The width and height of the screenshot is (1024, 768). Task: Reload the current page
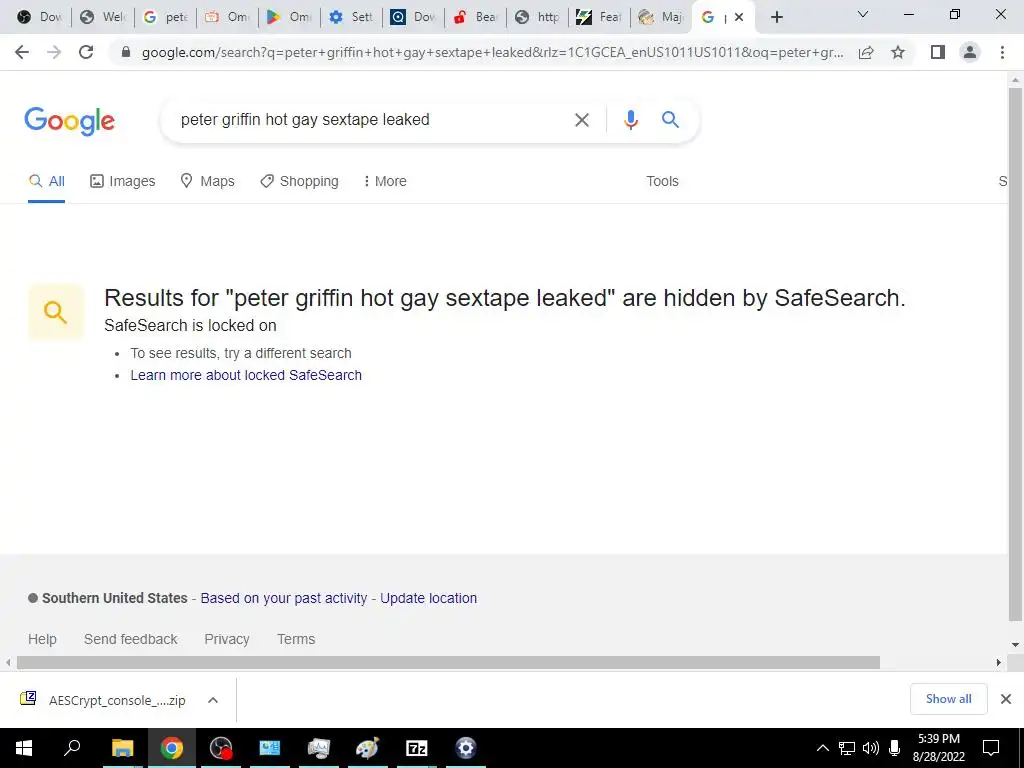coord(86,52)
